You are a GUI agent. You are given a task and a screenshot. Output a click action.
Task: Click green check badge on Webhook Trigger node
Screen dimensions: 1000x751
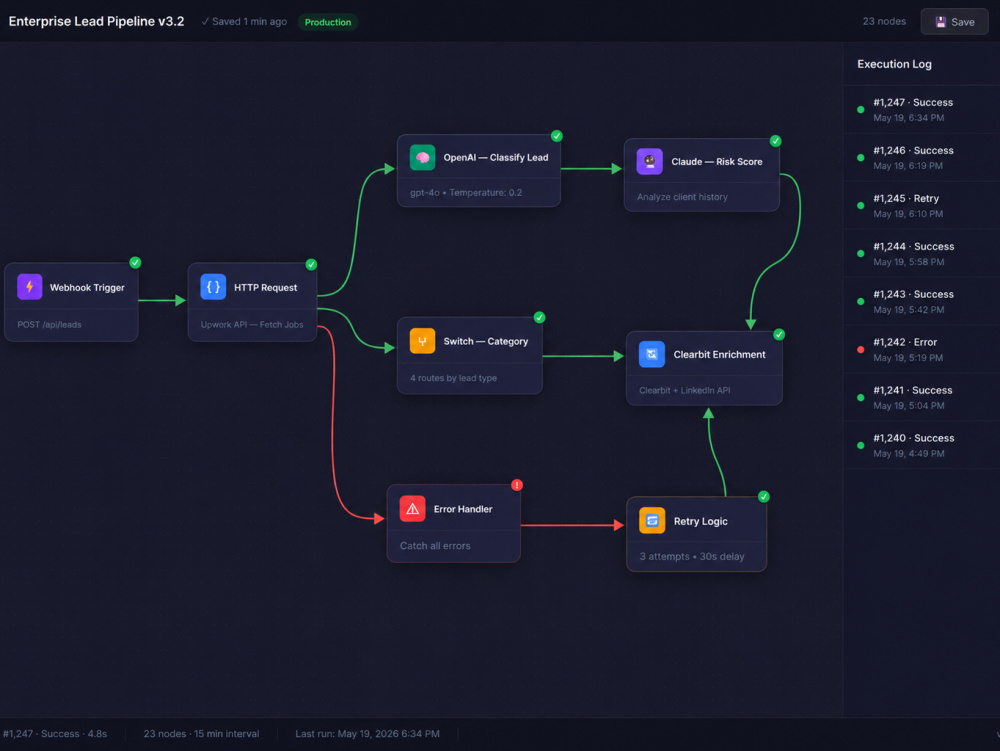coord(135,263)
